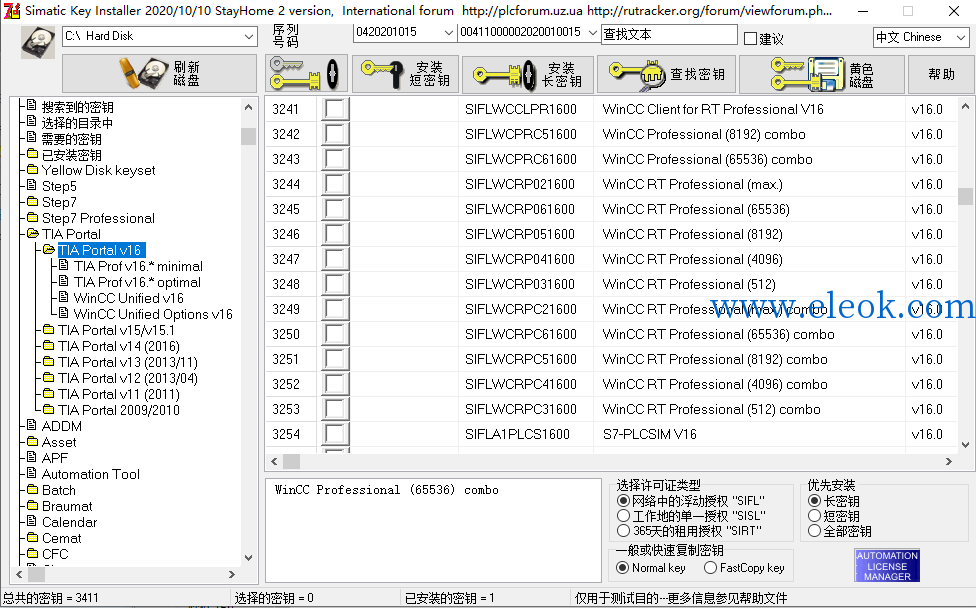Screen dimensions: 976x608
Task: Click the Refresh disk button
Action: click(159, 73)
